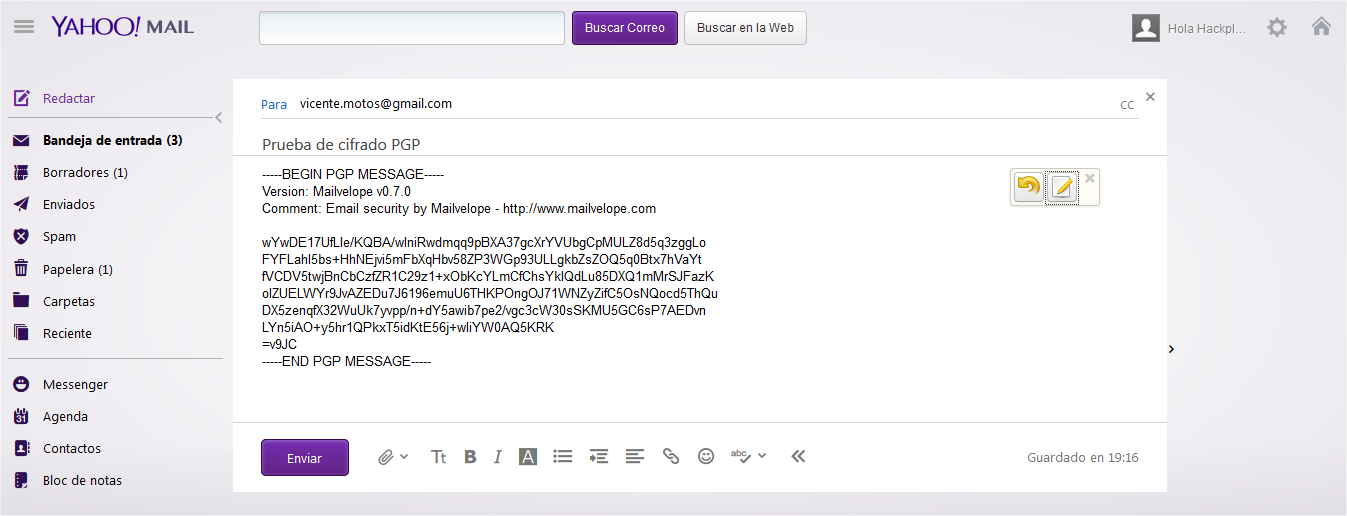This screenshot has width=1347, height=516.
Task: Click the Papelera trash icon
Action: click(21, 269)
